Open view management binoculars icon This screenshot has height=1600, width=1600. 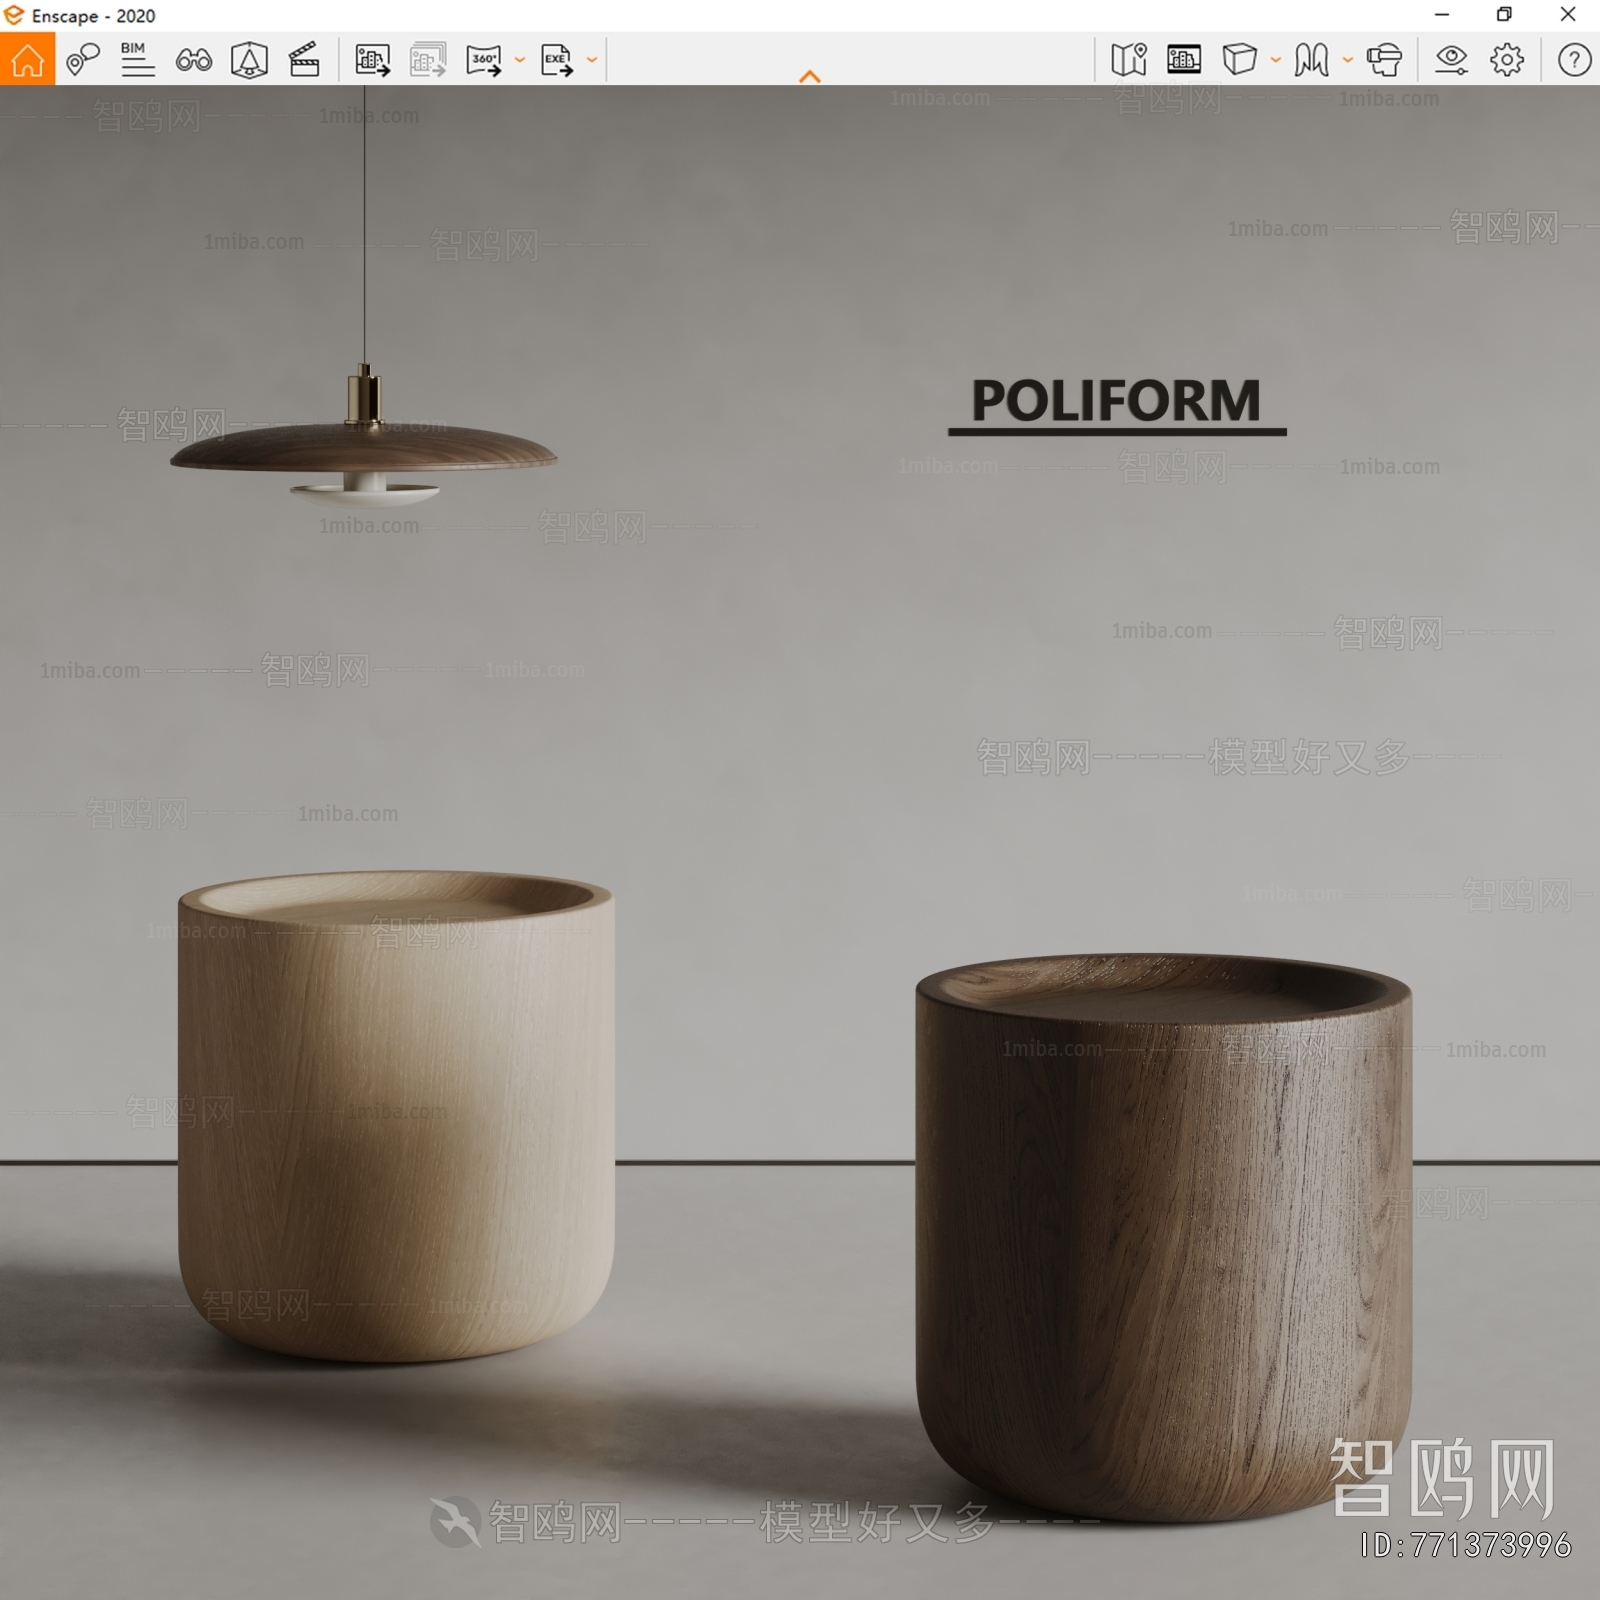(193, 60)
